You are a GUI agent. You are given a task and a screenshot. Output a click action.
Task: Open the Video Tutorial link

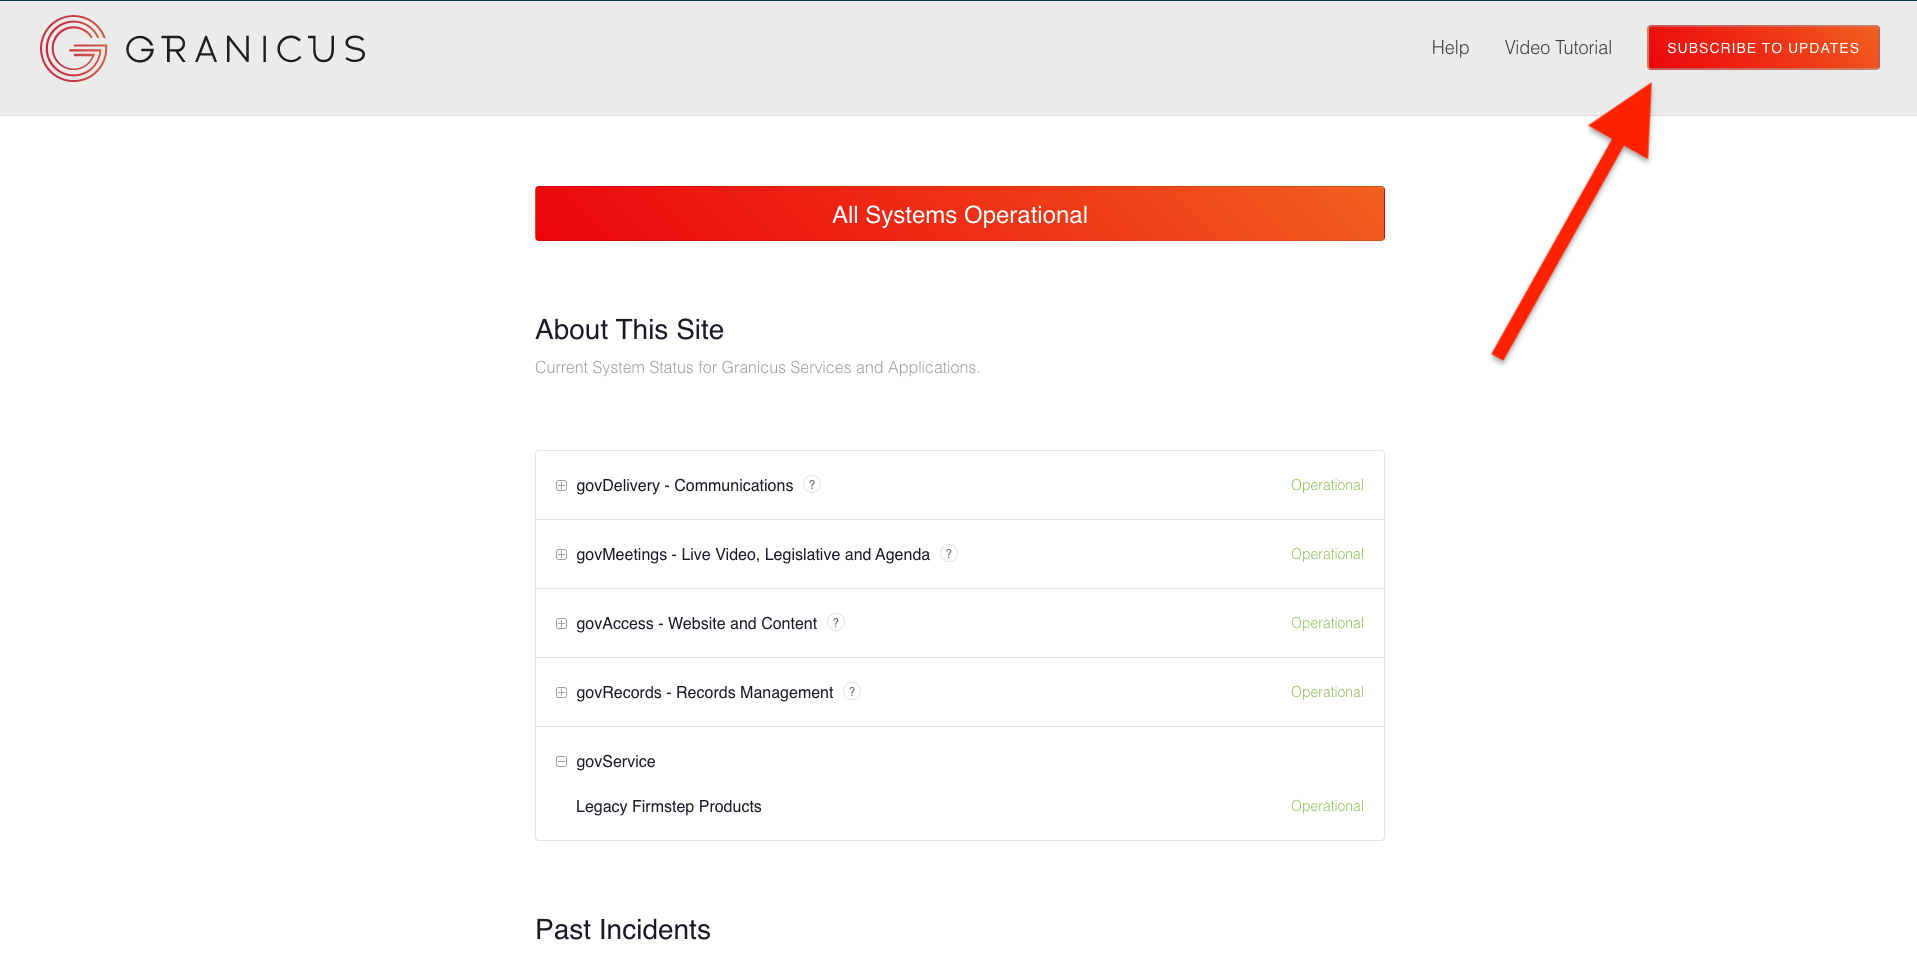click(1558, 48)
